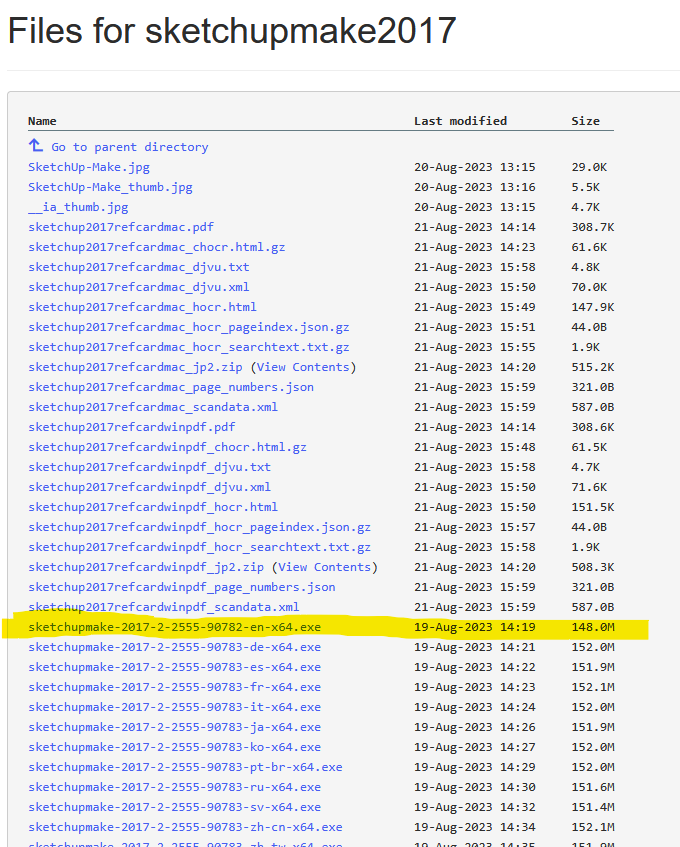Screen dimensions: 680x847
Task: Select date '19-Aug-2023 14:19'
Action: click(475, 627)
